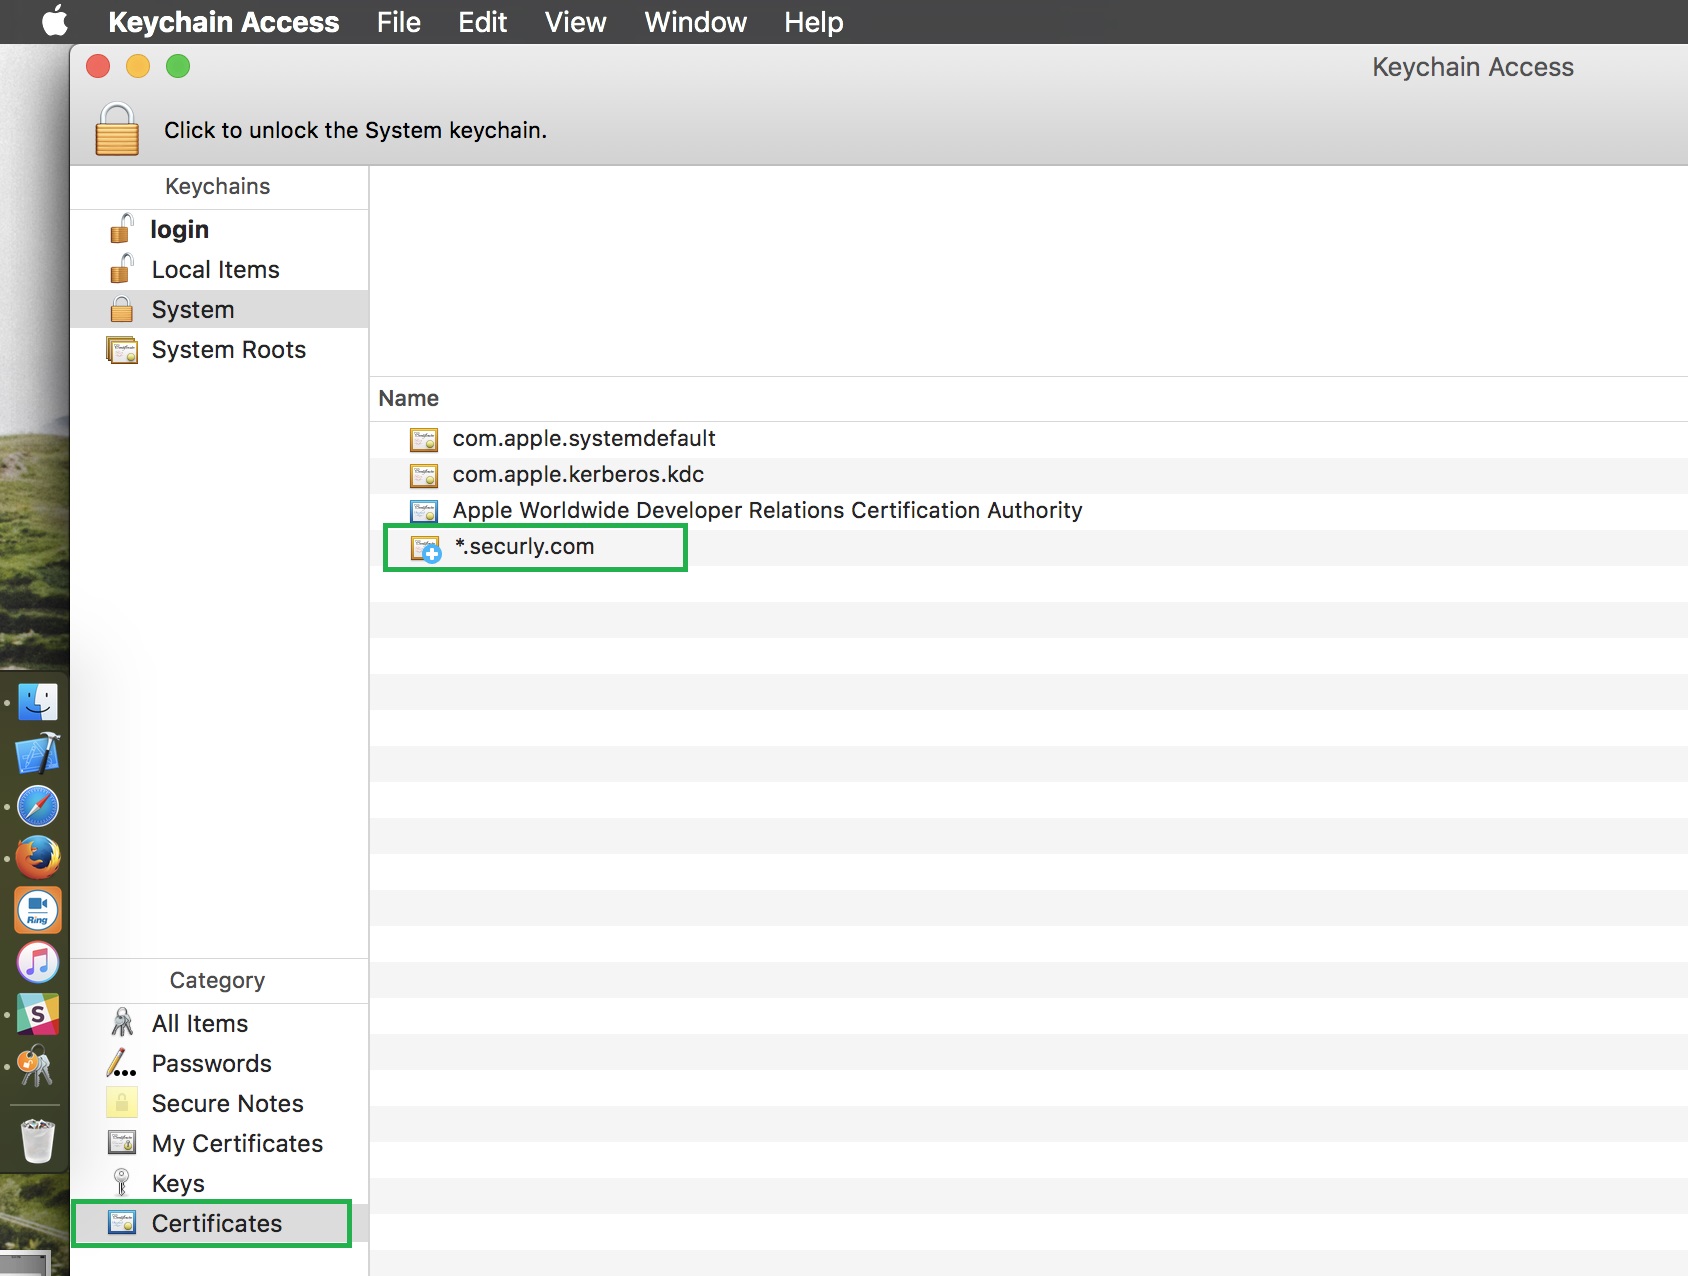1688x1276 pixels.
Task: Show the All Items category
Action: click(x=219, y=1024)
